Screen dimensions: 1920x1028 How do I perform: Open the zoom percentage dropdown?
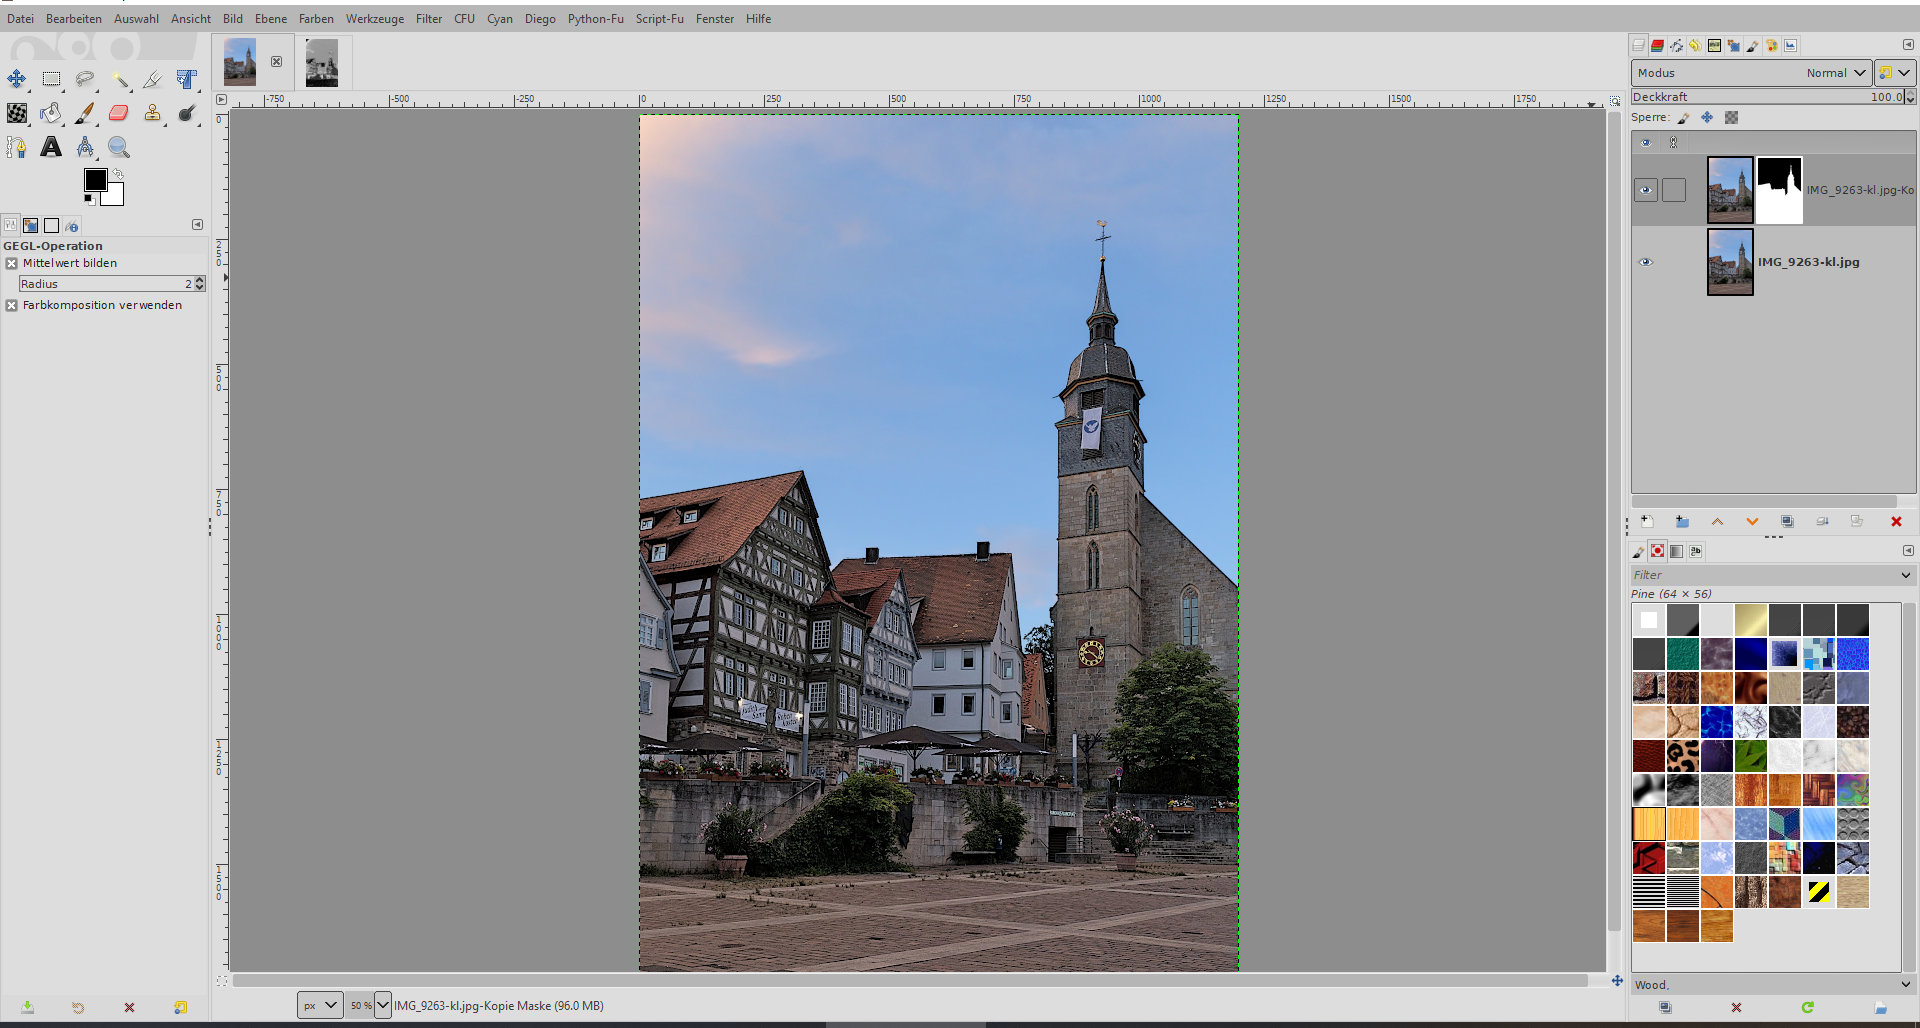(x=383, y=1005)
